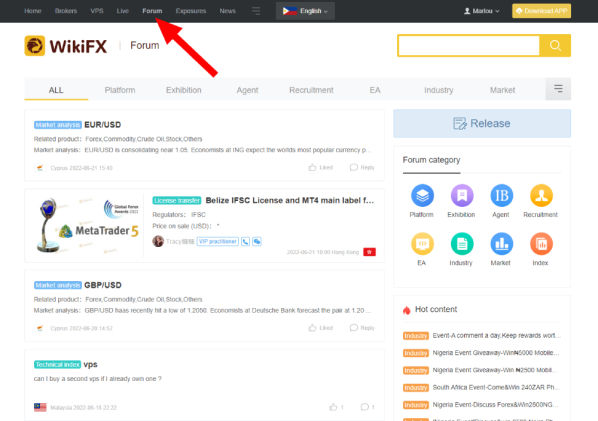Switch to the EA tab
598x421 pixels.
pyautogui.click(x=375, y=90)
